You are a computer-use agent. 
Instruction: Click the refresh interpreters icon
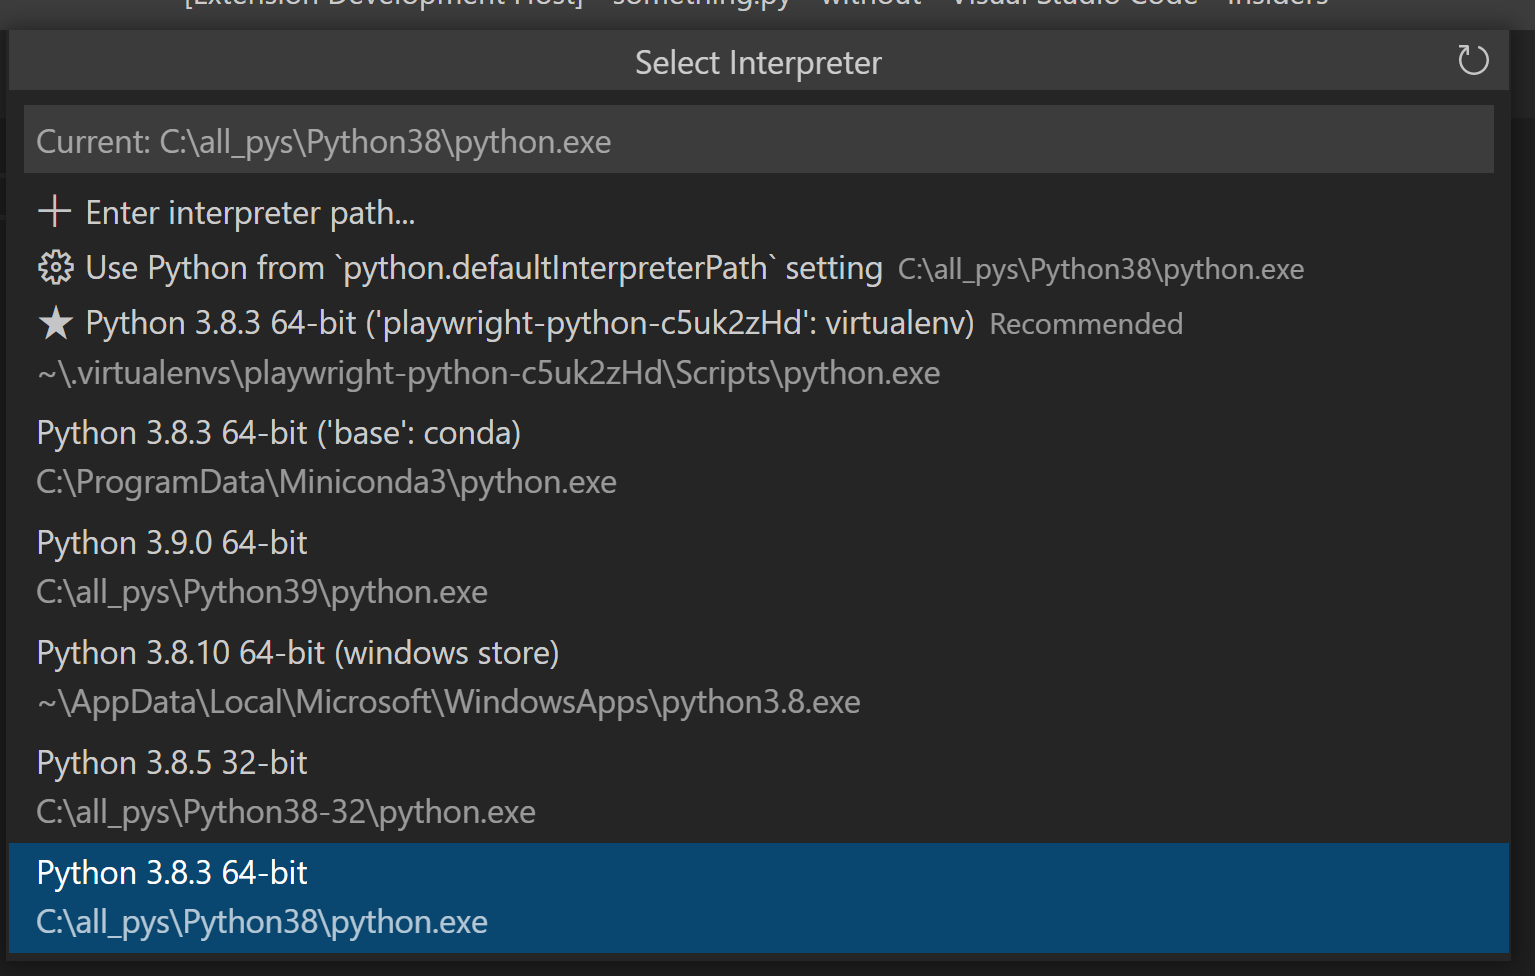[1472, 61]
